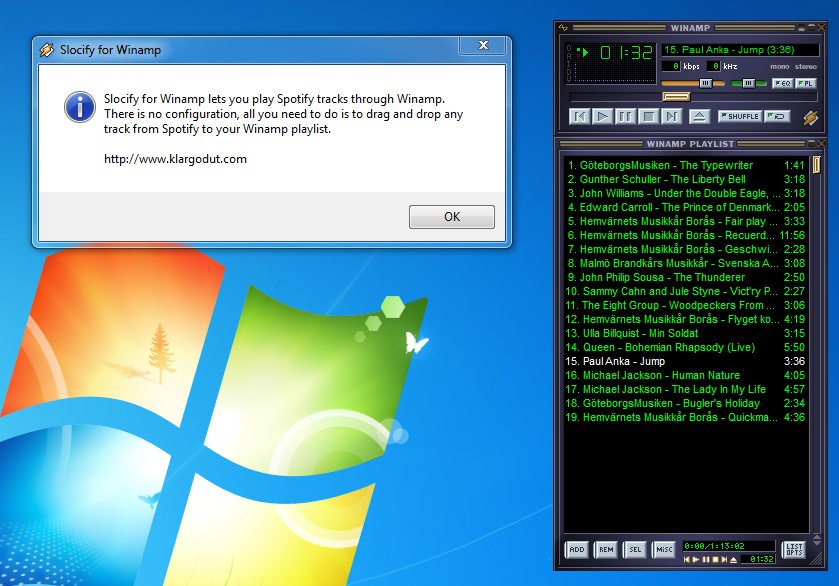Select track 7 'Hemvärnets Musikkår Borås - Geschwi...'
This screenshot has height=586, width=839.
[685, 249]
